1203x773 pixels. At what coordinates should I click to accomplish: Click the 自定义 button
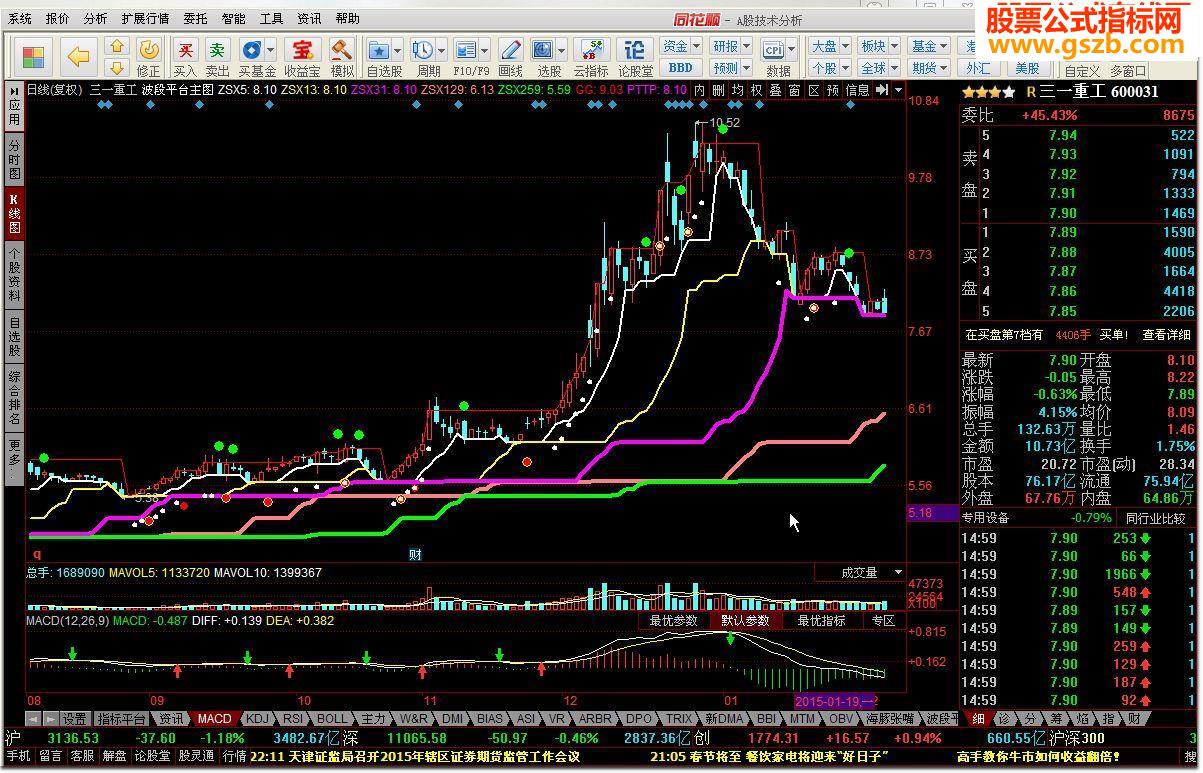click(1081, 71)
